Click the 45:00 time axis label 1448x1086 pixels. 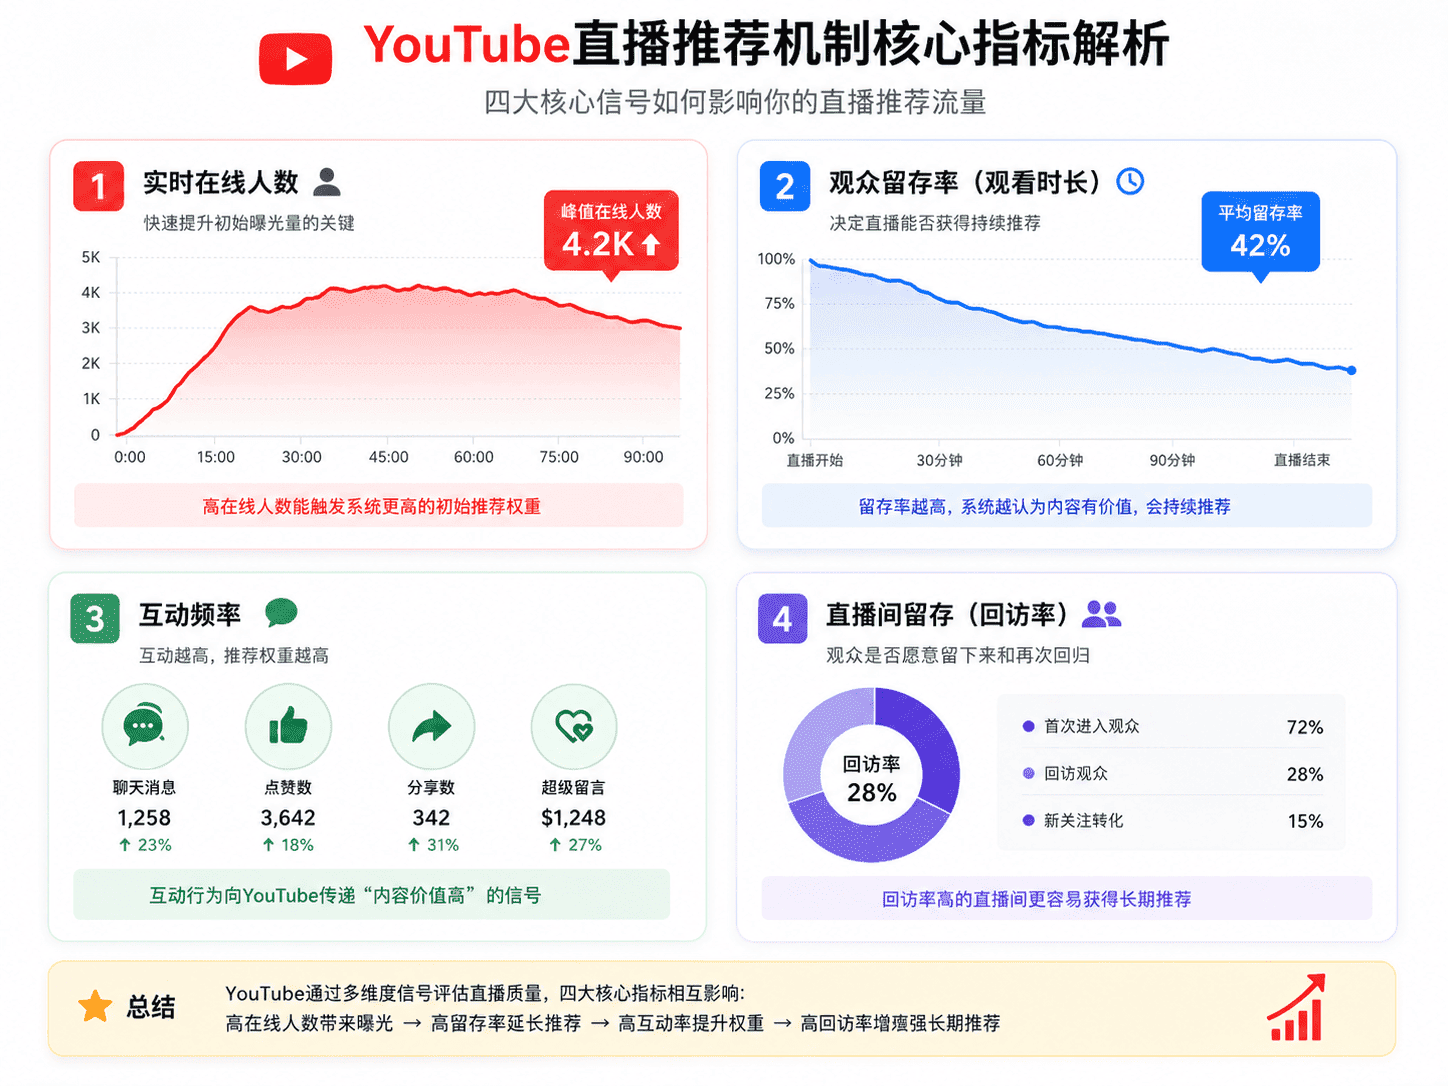pyautogui.click(x=388, y=457)
